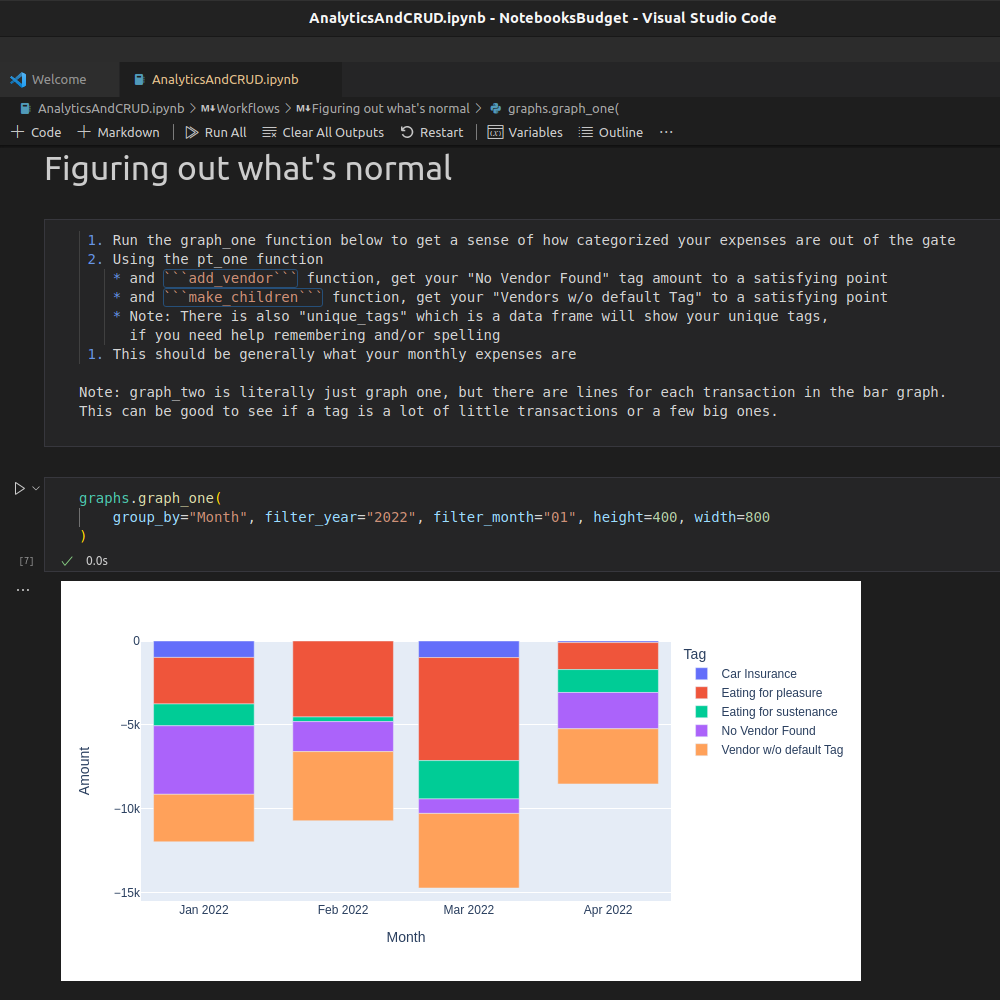1000x1000 pixels.
Task: Click the Month x-axis title
Action: click(406, 938)
